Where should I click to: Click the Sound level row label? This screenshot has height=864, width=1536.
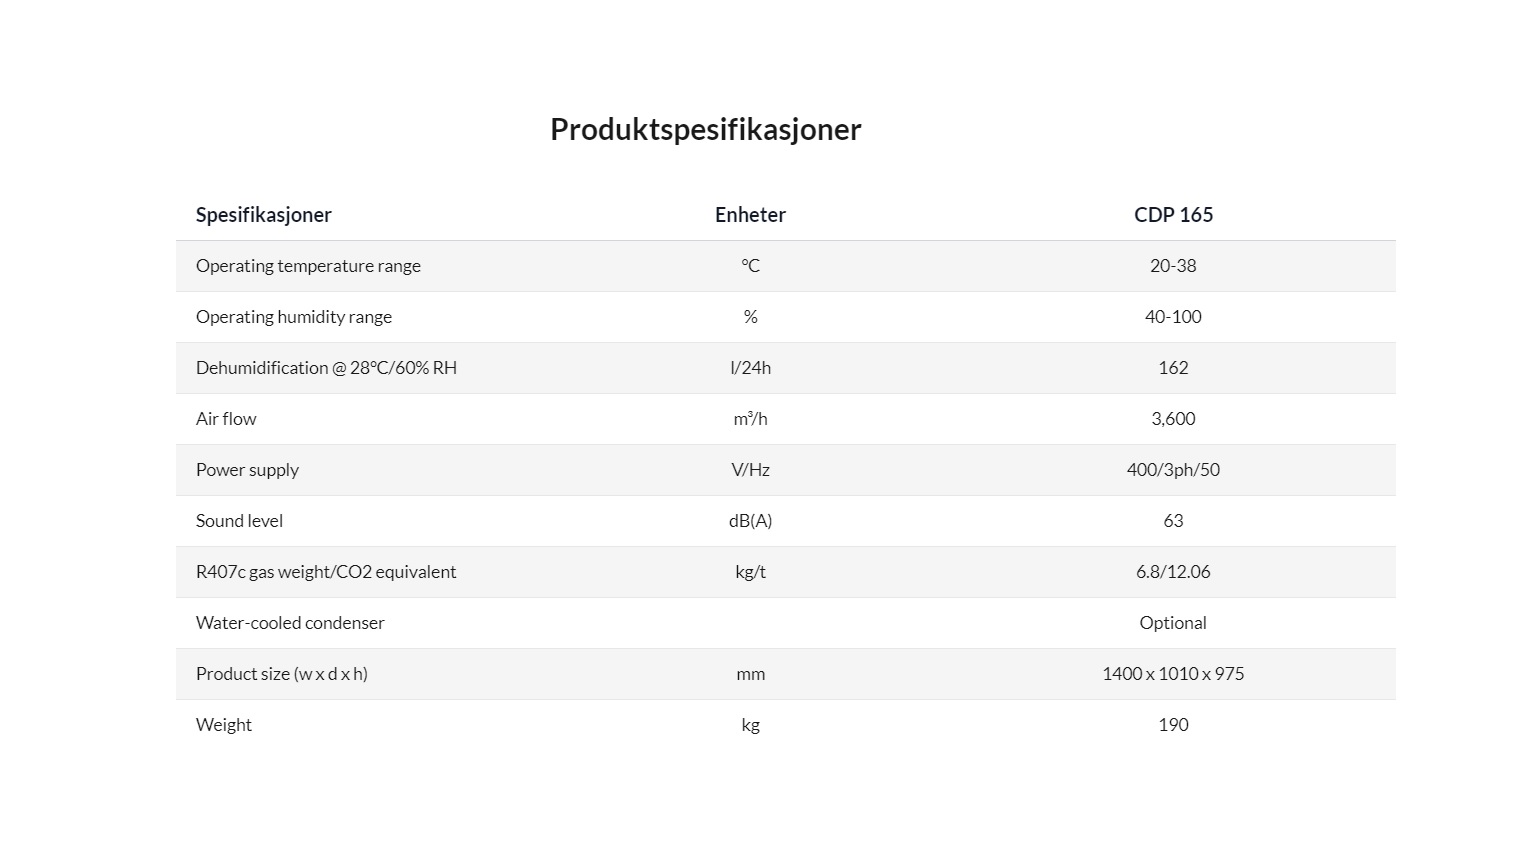239,521
